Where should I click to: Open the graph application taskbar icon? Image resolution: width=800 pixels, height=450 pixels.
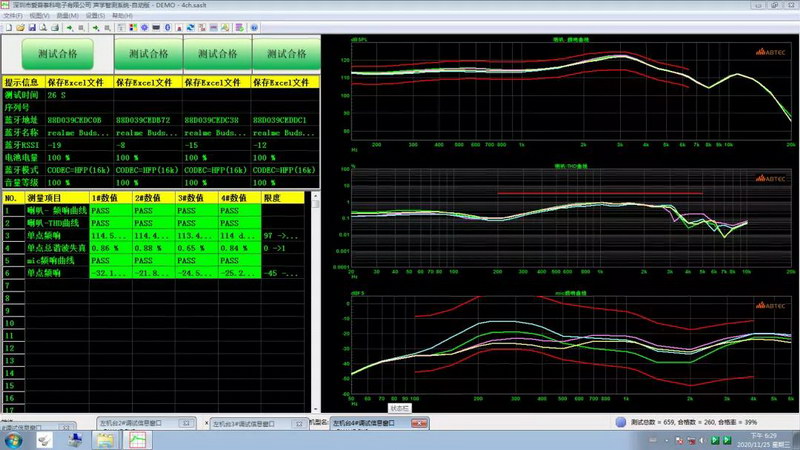(137, 440)
